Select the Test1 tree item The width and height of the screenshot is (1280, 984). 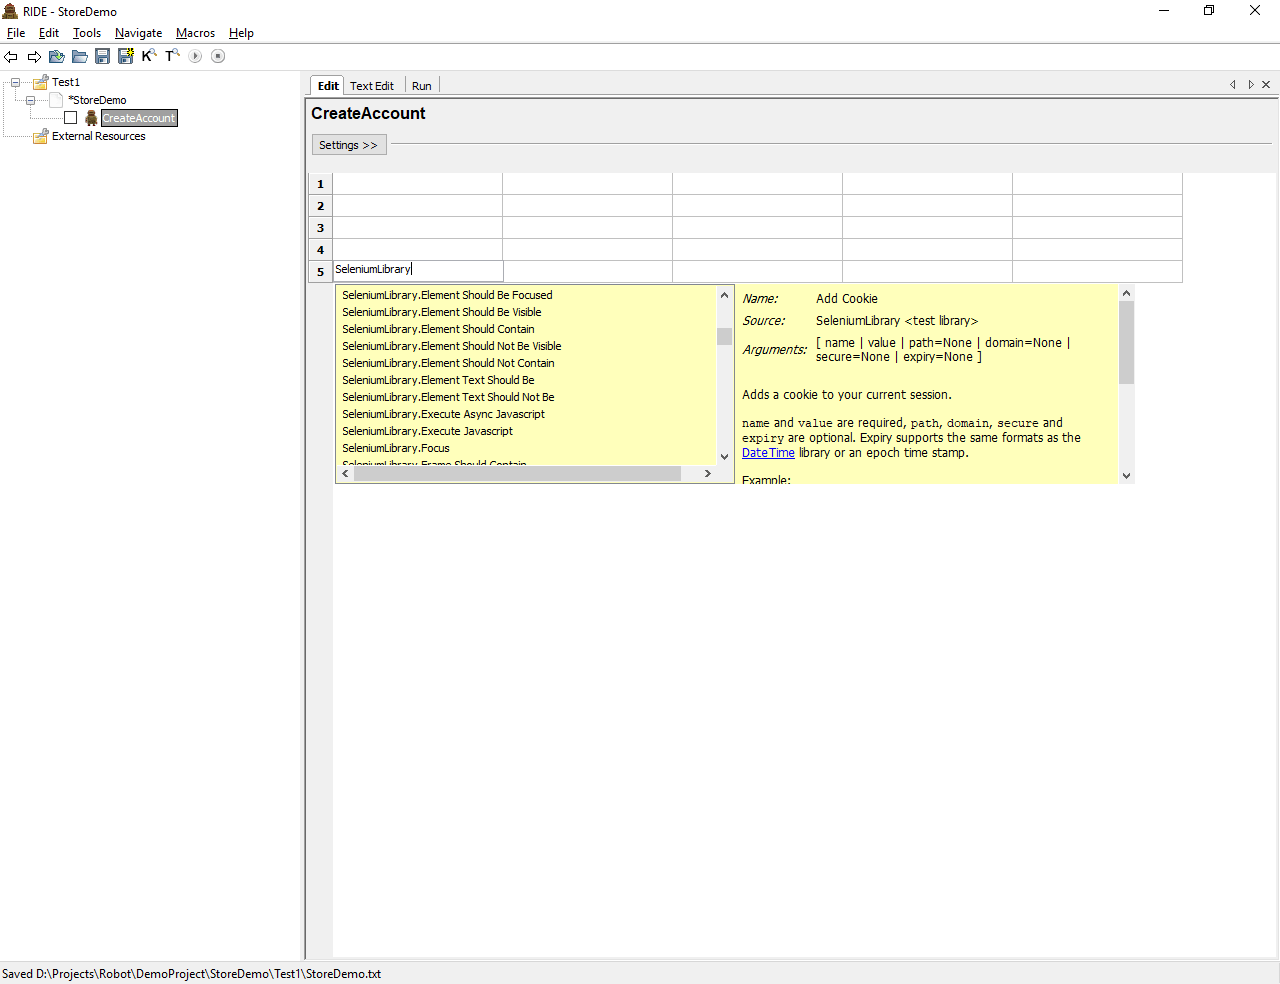click(x=66, y=82)
